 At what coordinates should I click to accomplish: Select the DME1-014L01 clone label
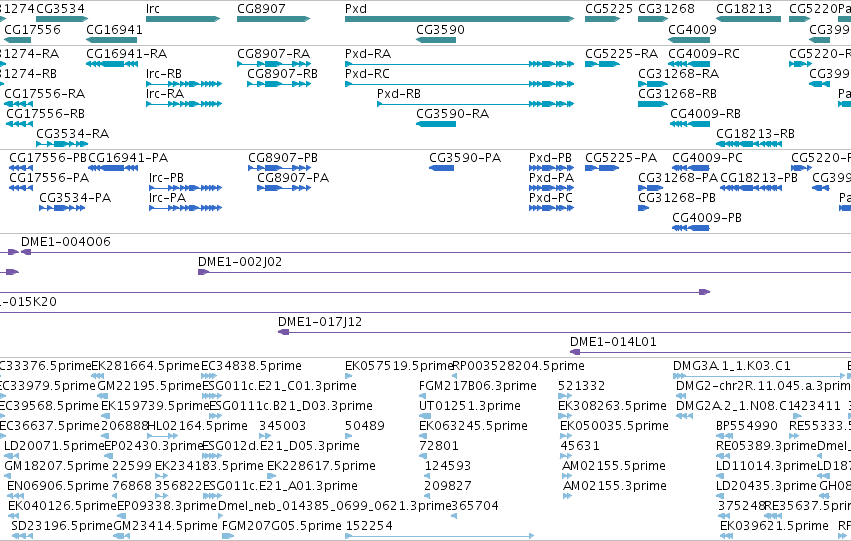(613, 342)
